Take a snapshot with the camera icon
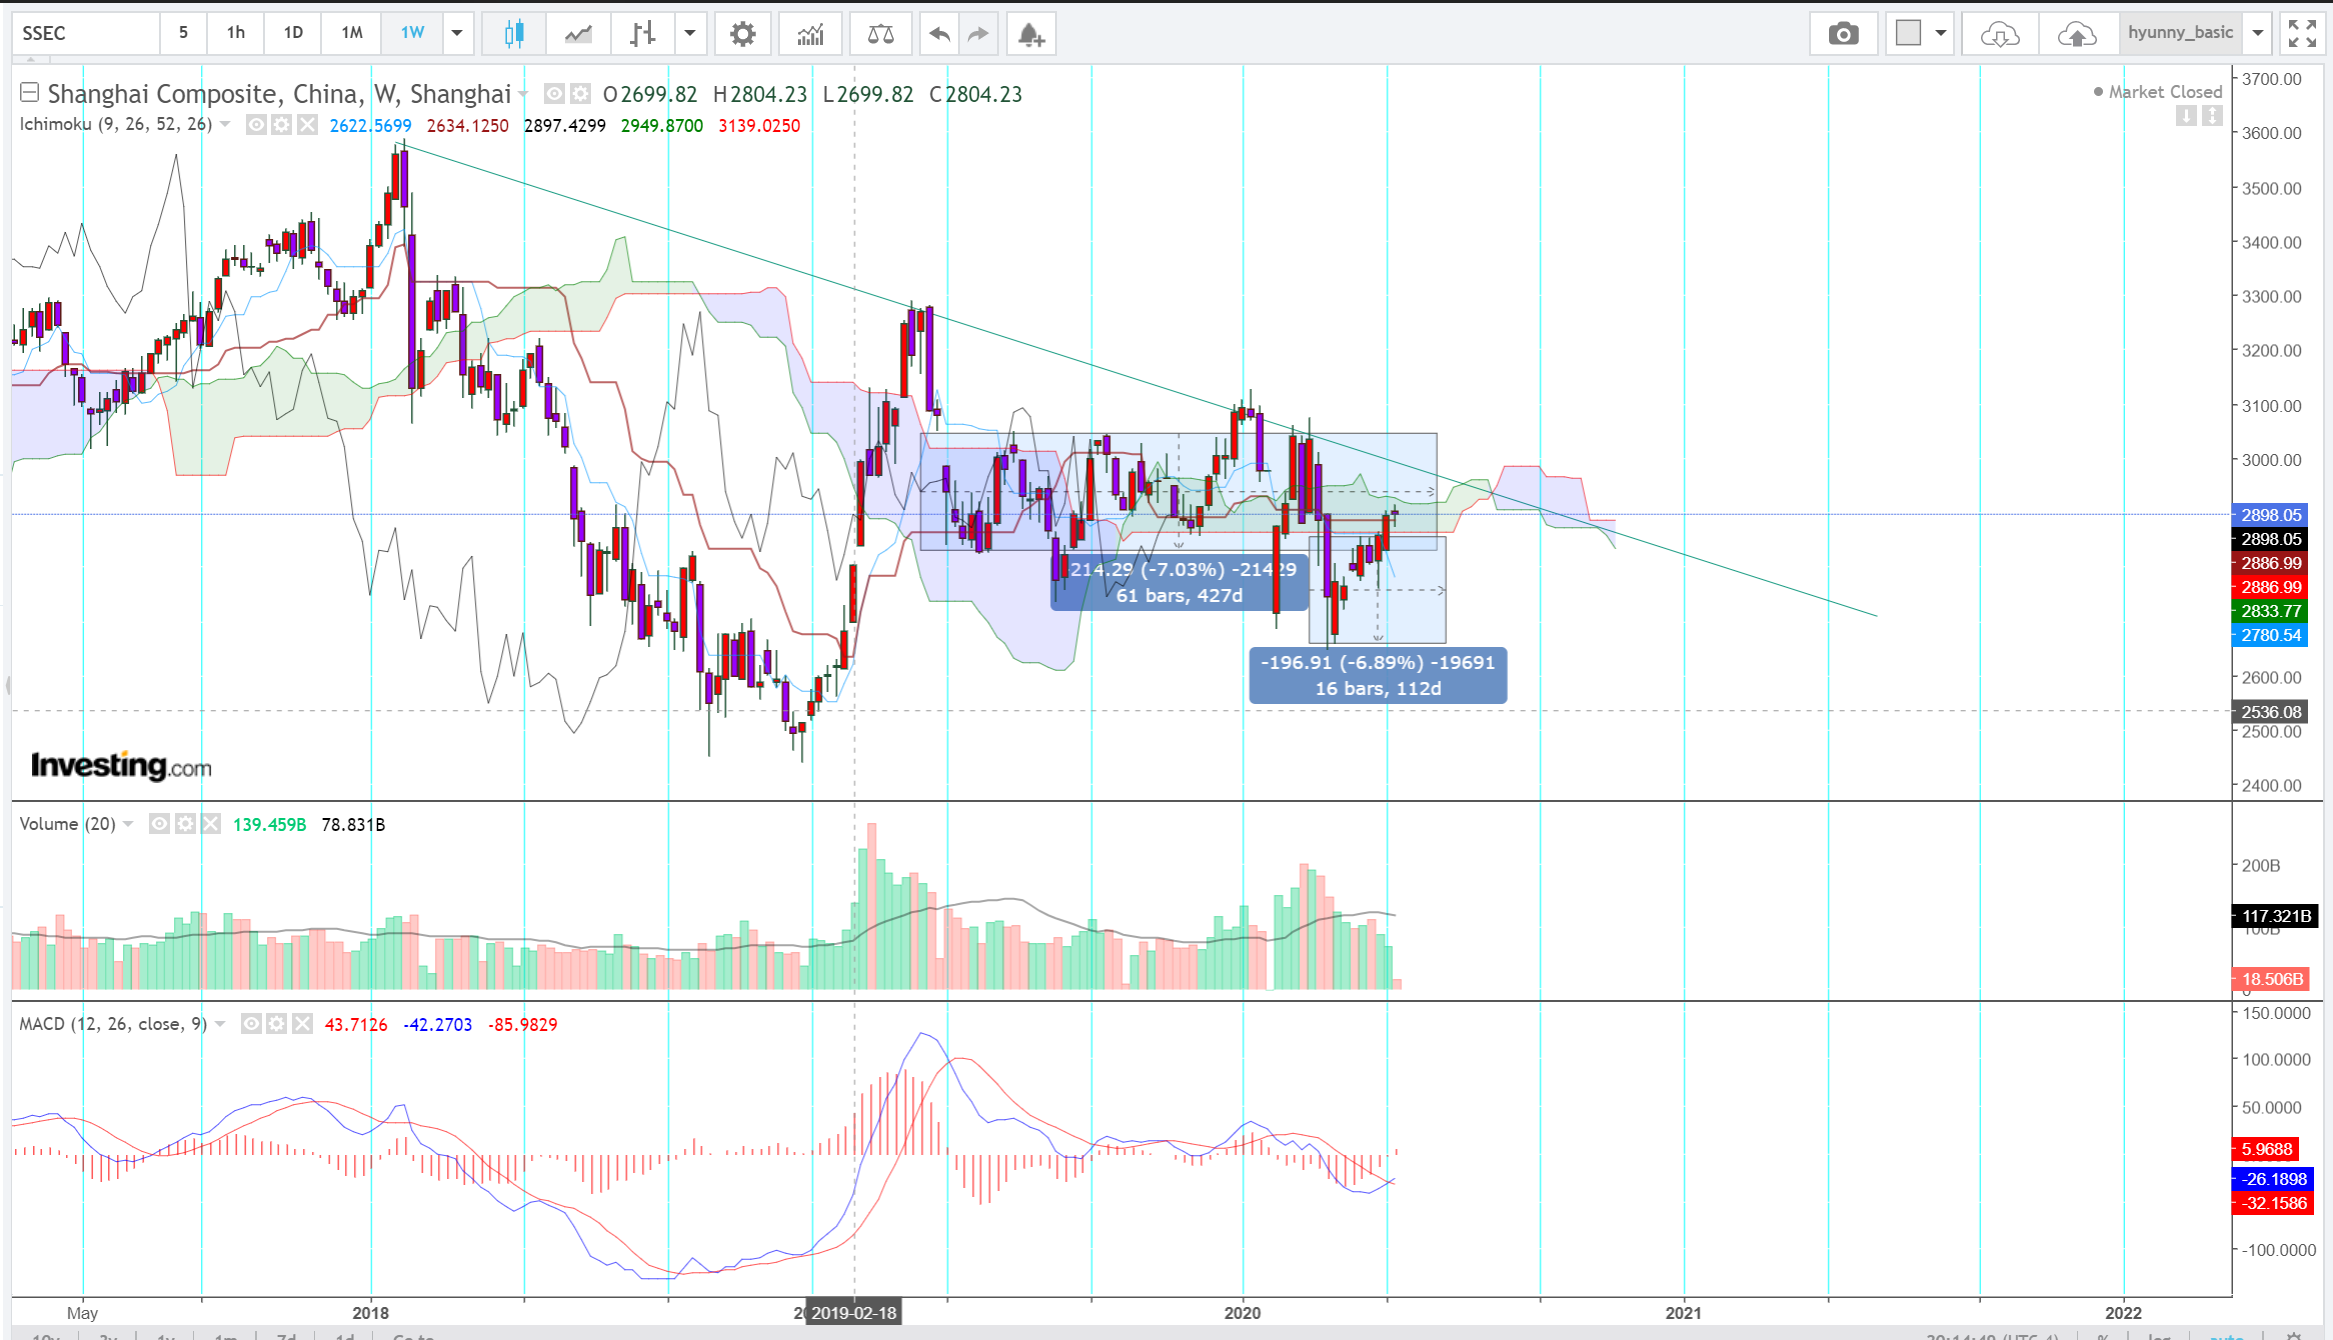 click(x=1843, y=34)
